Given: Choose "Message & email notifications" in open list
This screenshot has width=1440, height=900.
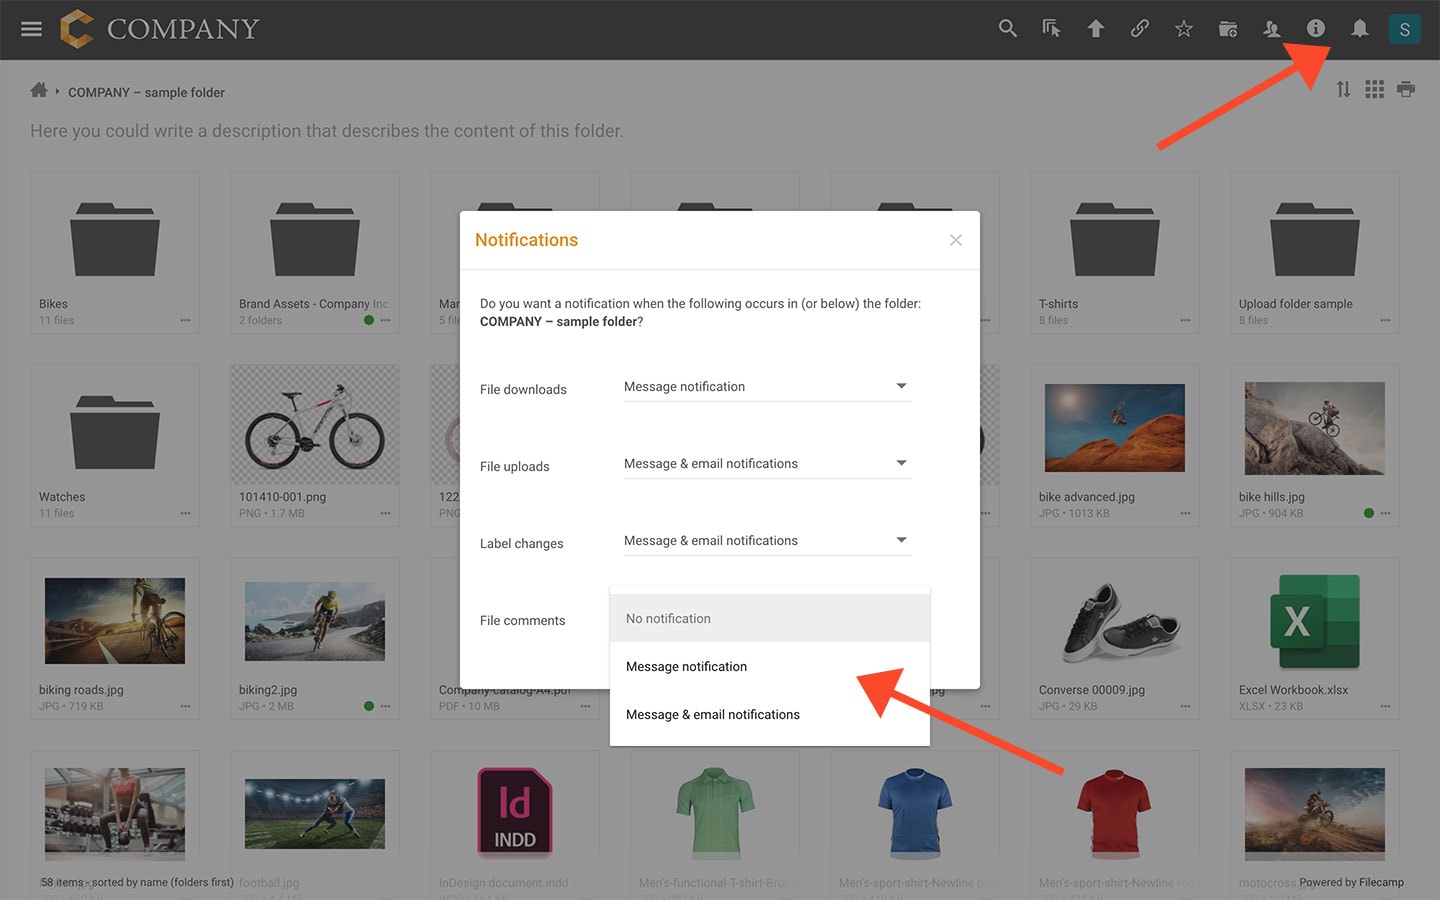Looking at the screenshot, I should click(712, 715).
